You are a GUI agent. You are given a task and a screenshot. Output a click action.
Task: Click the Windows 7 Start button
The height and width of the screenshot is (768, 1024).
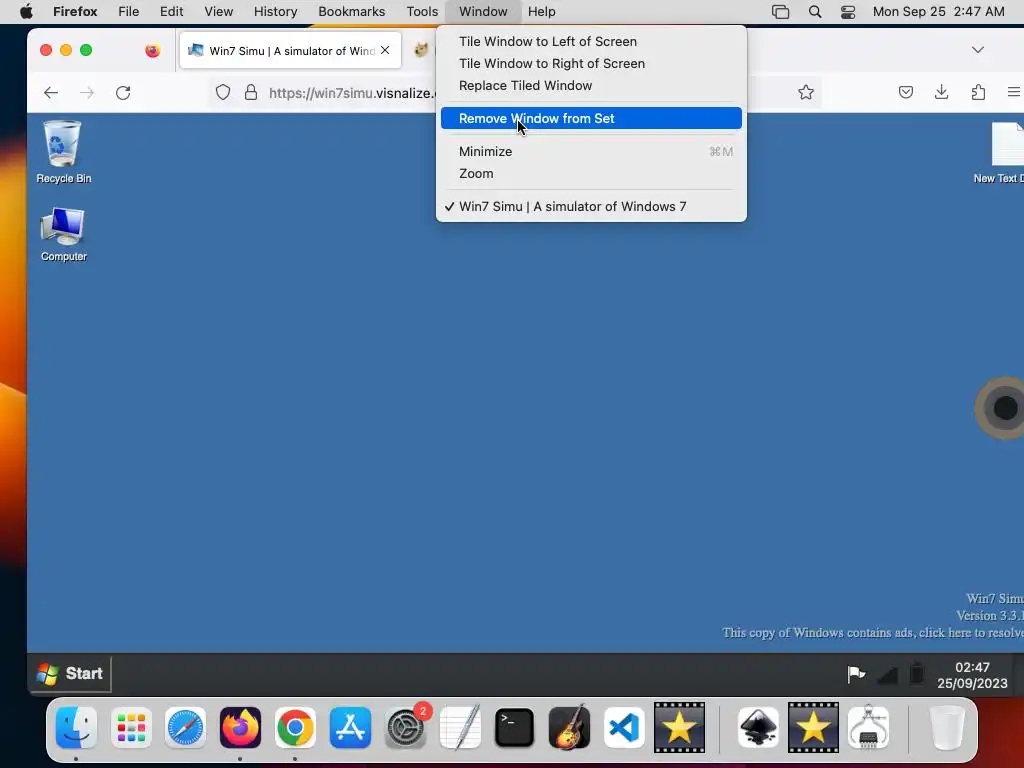(70, 673)
